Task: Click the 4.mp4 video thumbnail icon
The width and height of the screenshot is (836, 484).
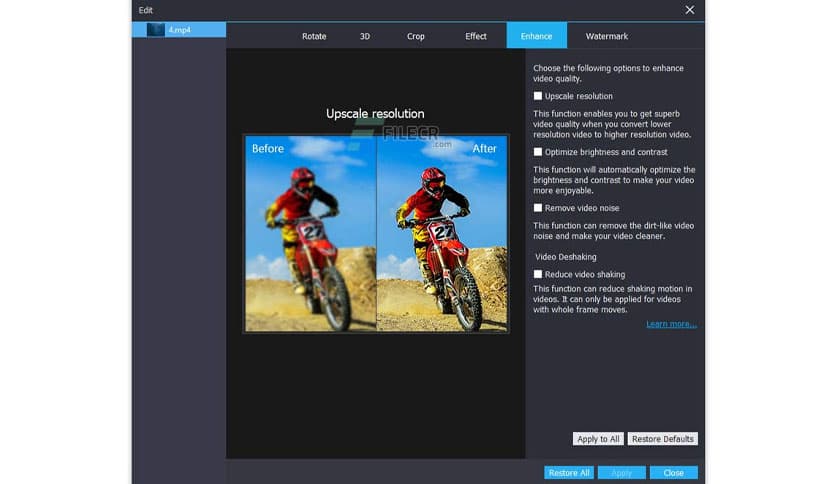Action: (x=156, y=30)
